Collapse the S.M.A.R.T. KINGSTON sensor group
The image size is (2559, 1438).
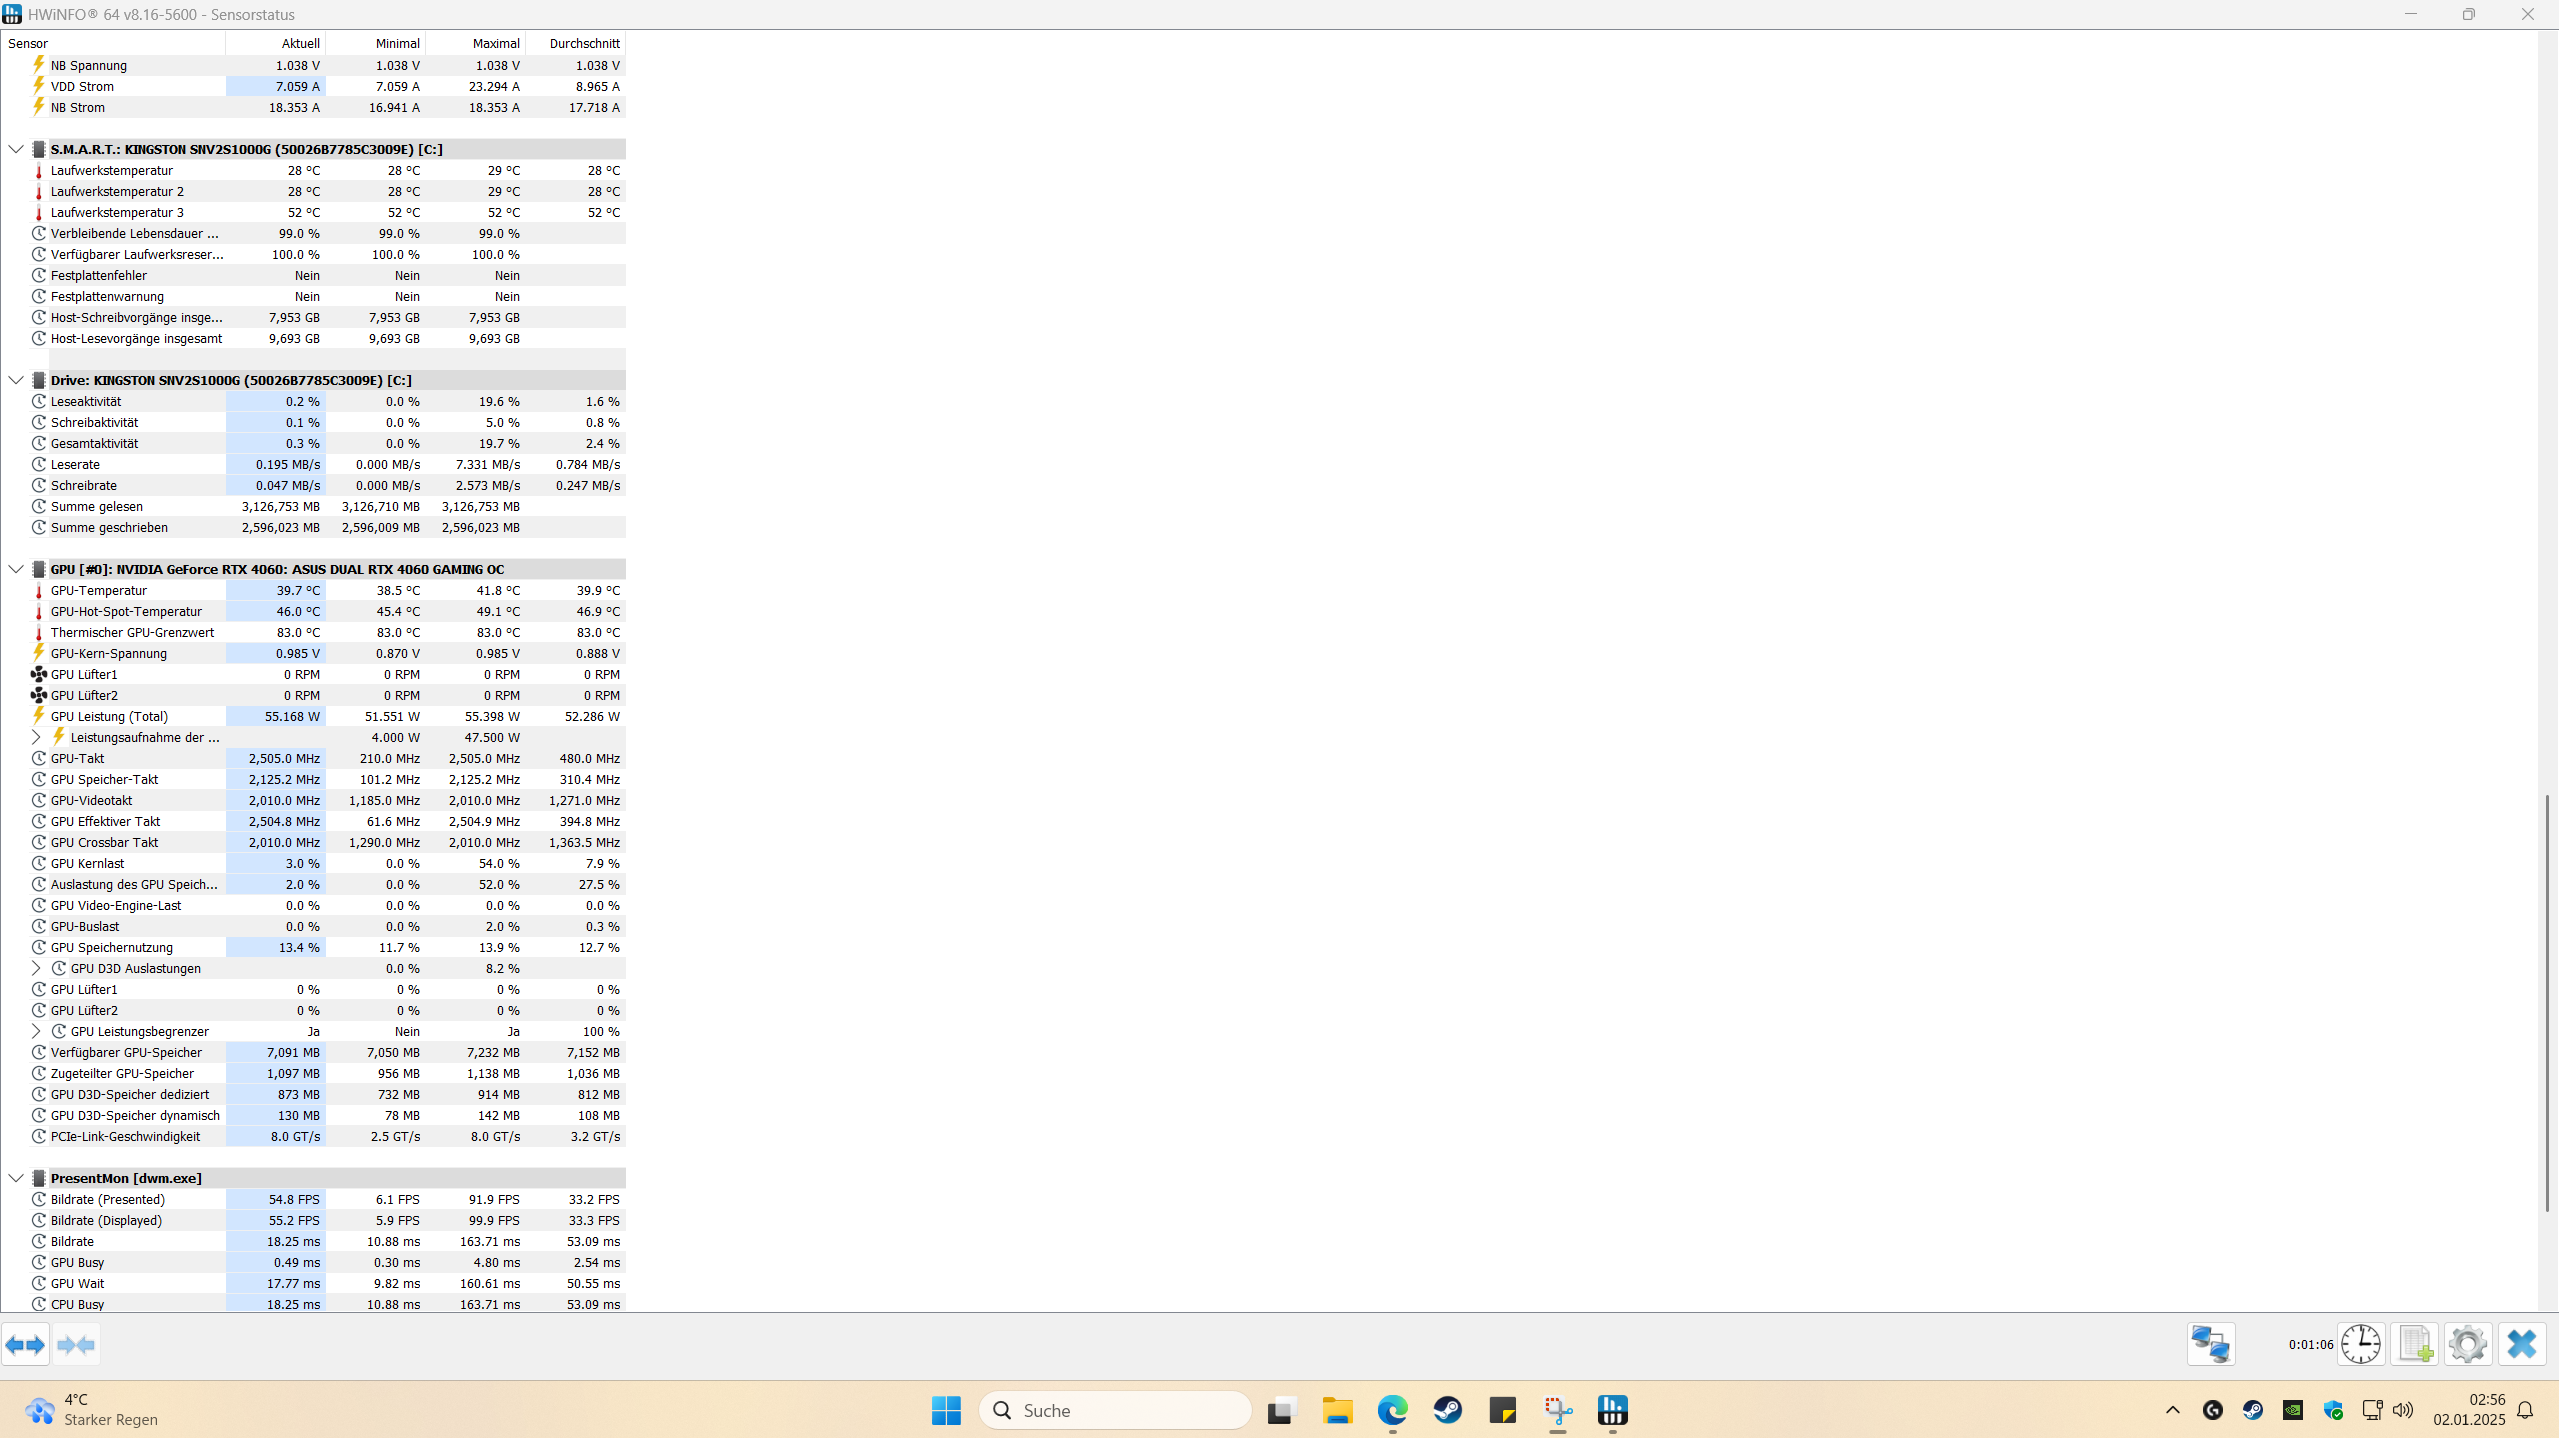coord(16,149)
